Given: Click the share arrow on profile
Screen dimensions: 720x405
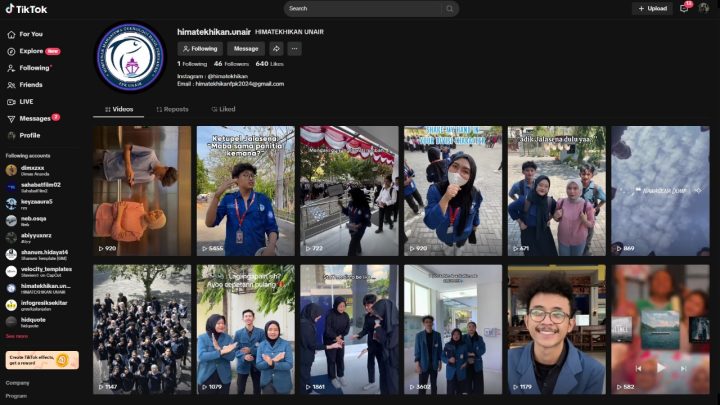Looking at the screenshot, I should coord(276,48).
